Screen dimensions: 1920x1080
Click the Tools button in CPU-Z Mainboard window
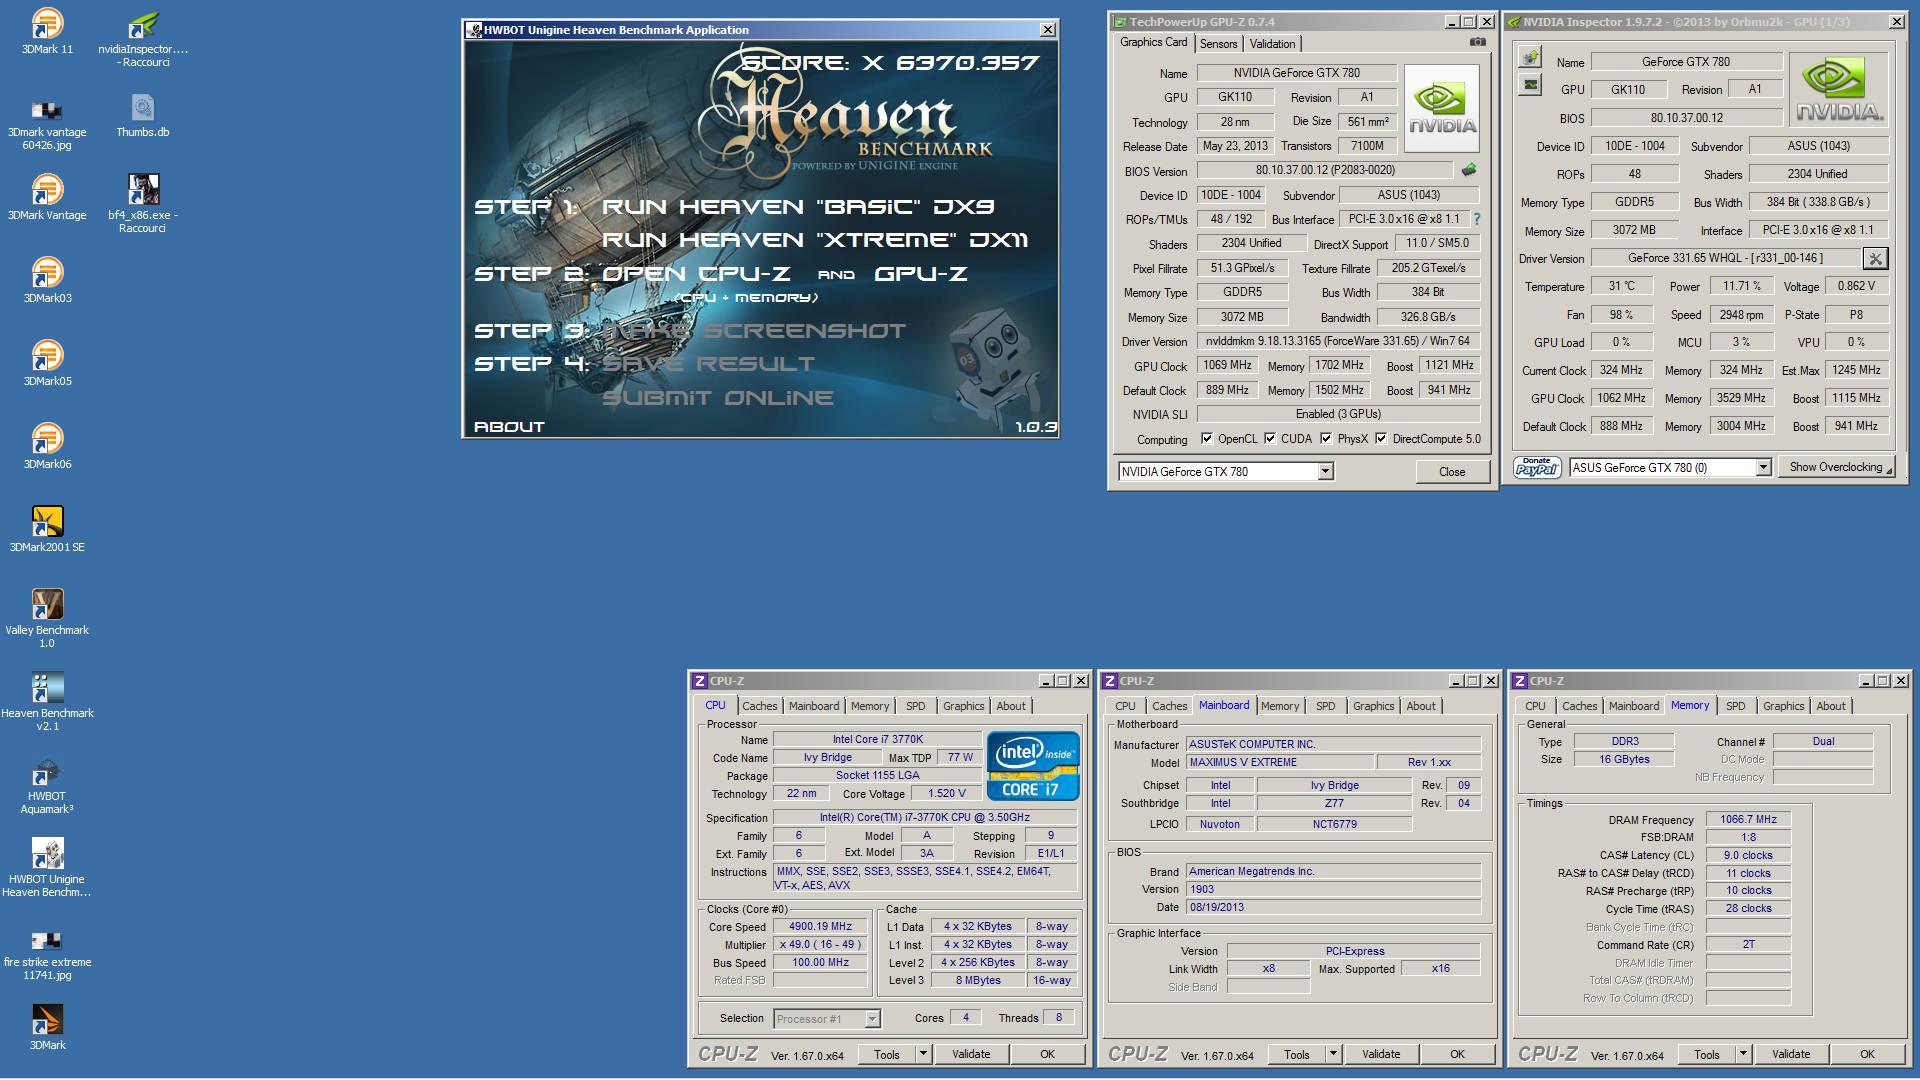[x=1296, y=1054]
